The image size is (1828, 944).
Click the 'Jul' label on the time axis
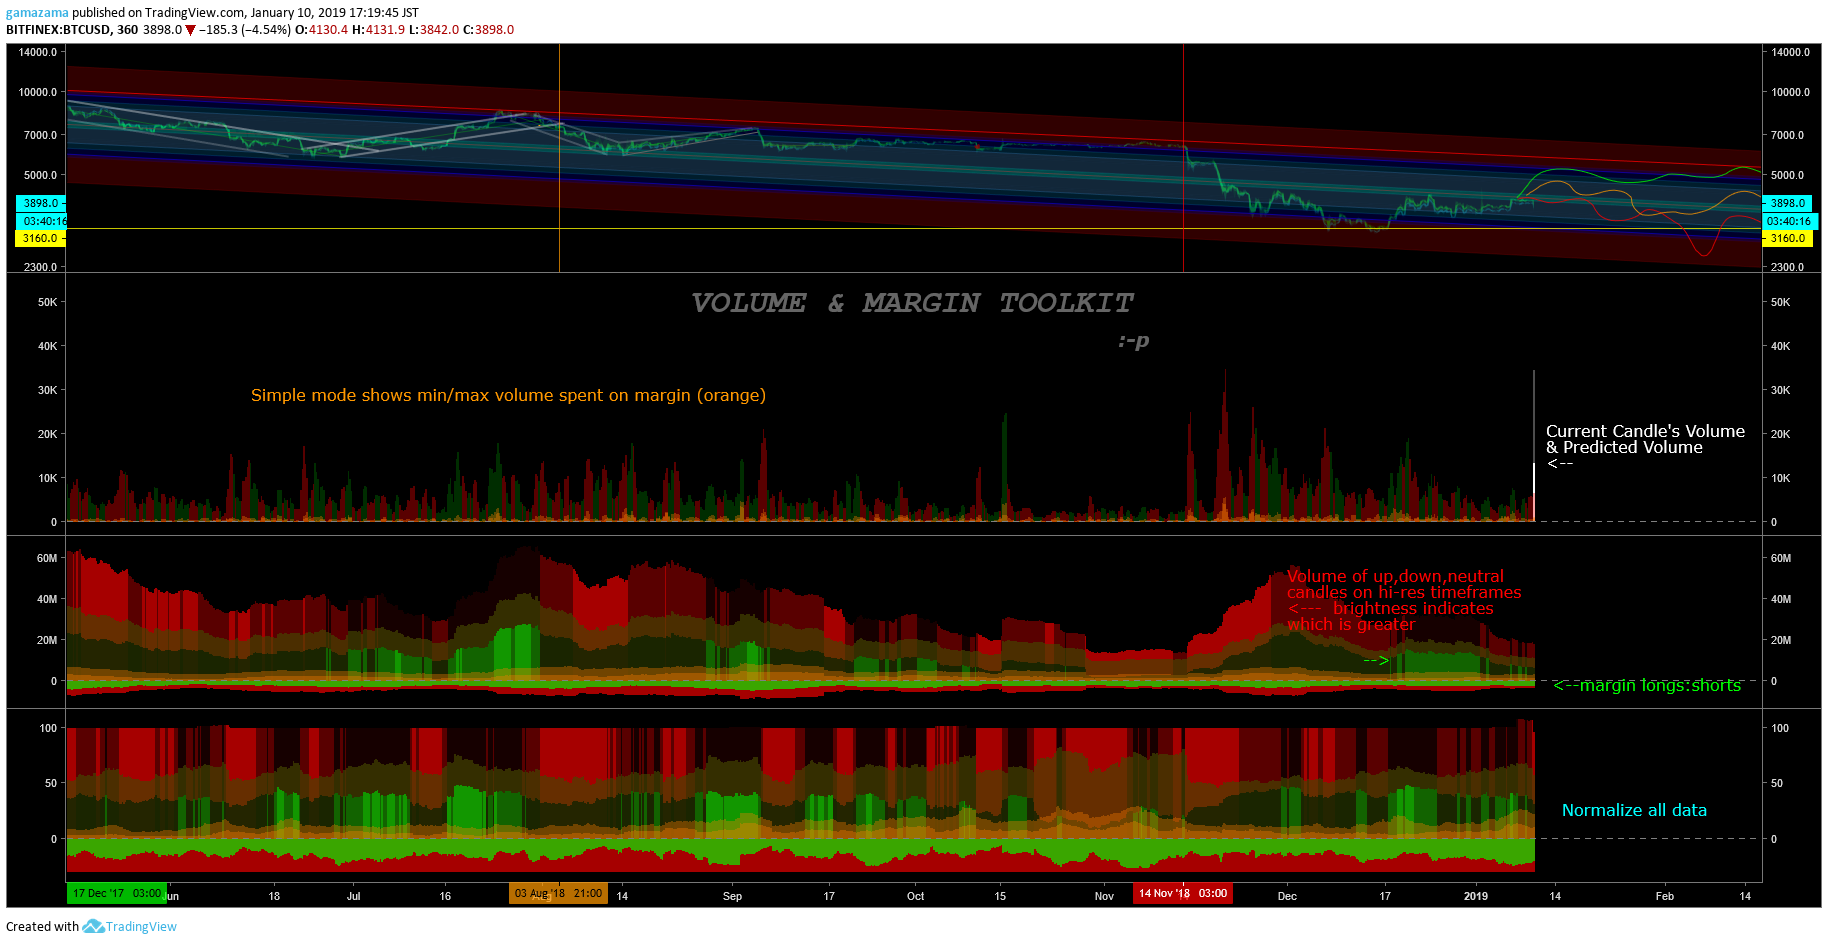[353, 896]
